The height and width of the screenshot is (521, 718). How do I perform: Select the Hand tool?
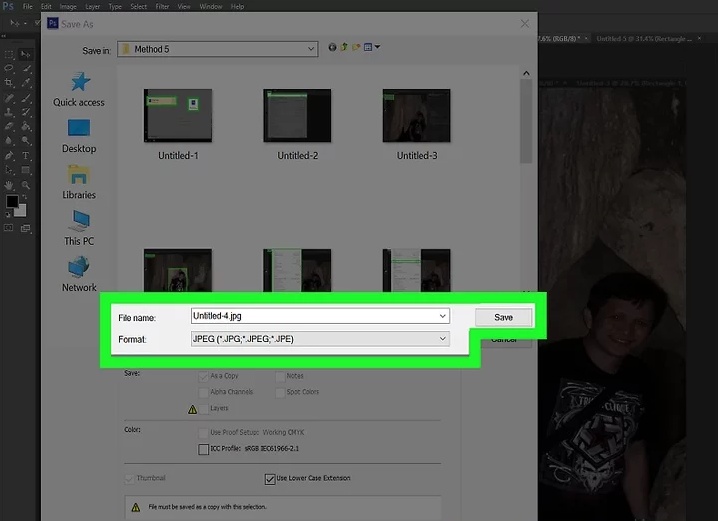(9, 185)
